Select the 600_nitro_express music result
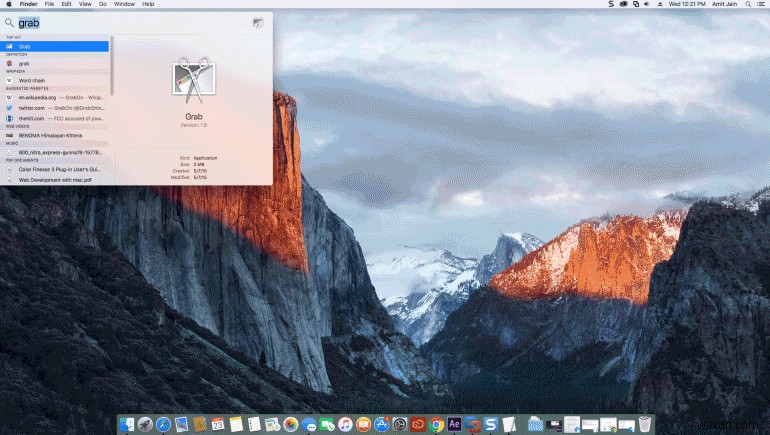Screen dimensions: 770x435 55,152
